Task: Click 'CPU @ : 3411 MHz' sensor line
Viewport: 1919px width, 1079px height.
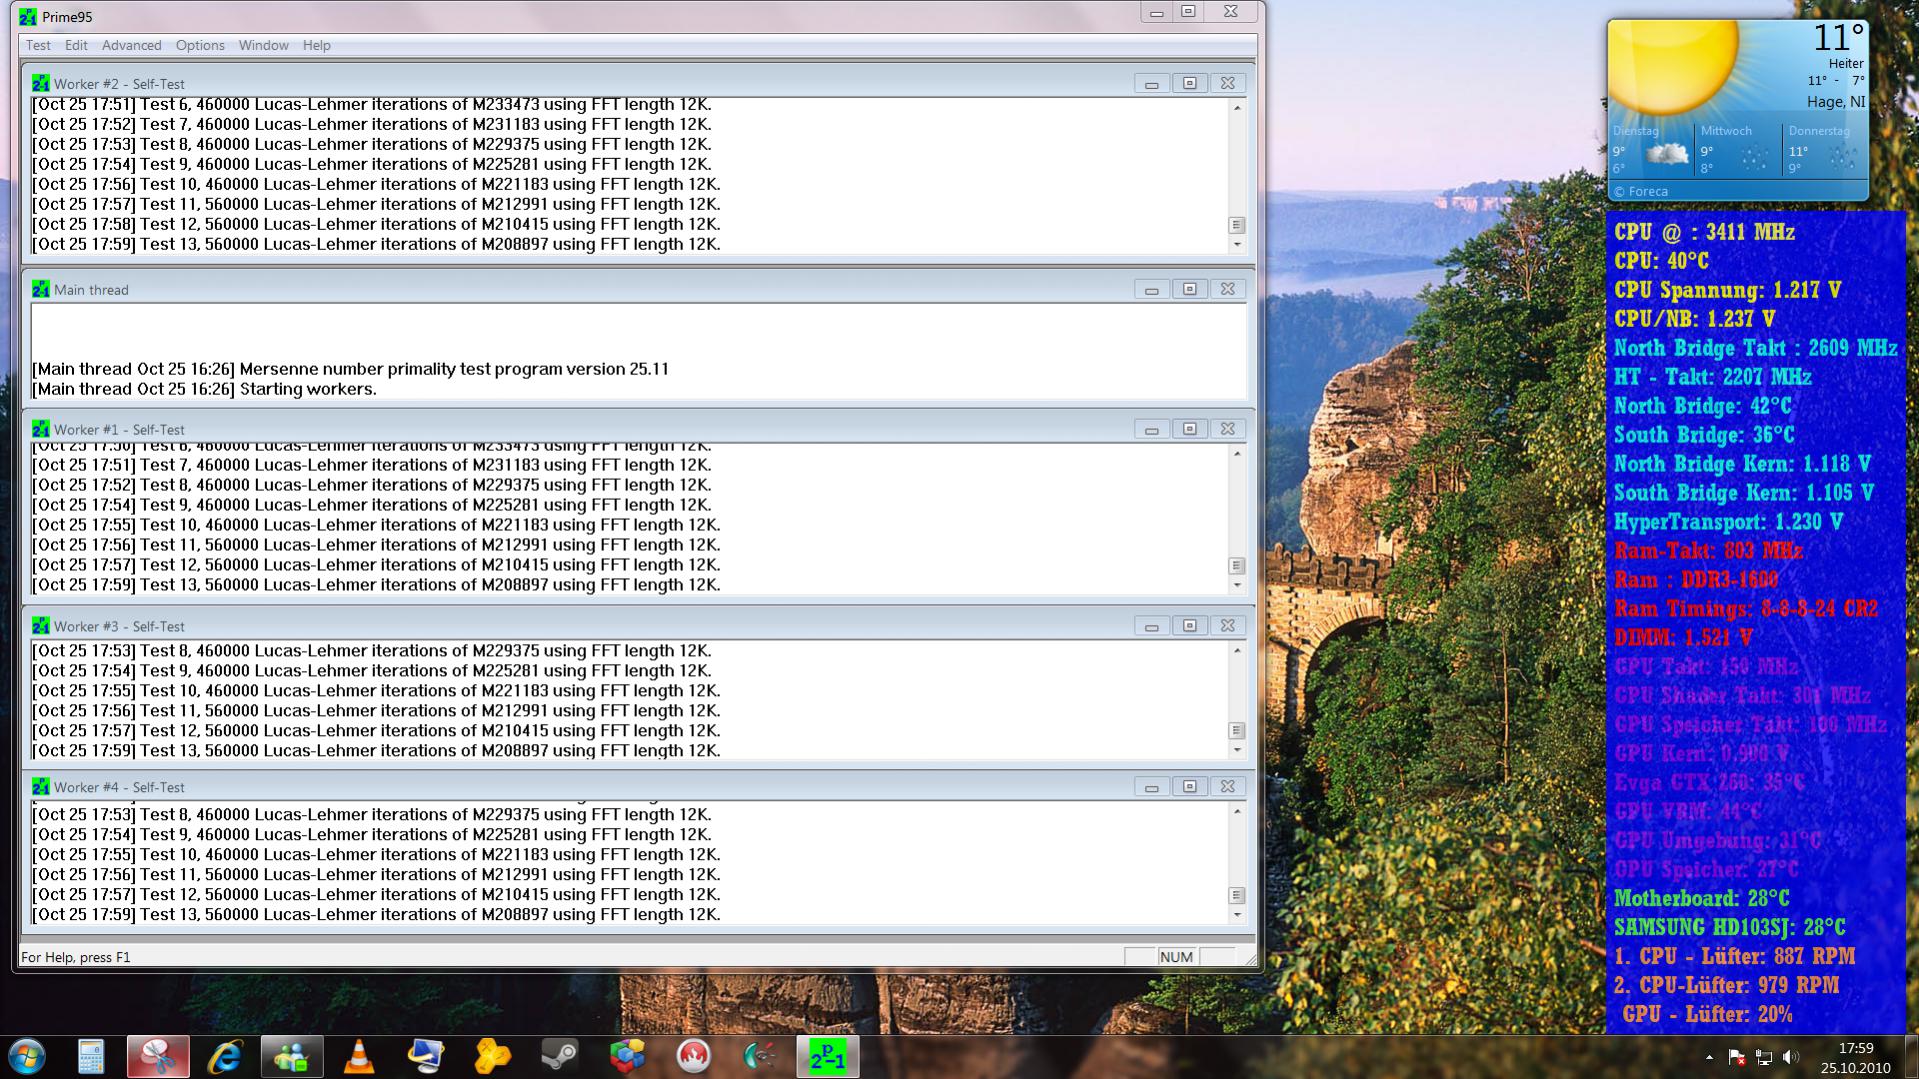Action: 1704,232
